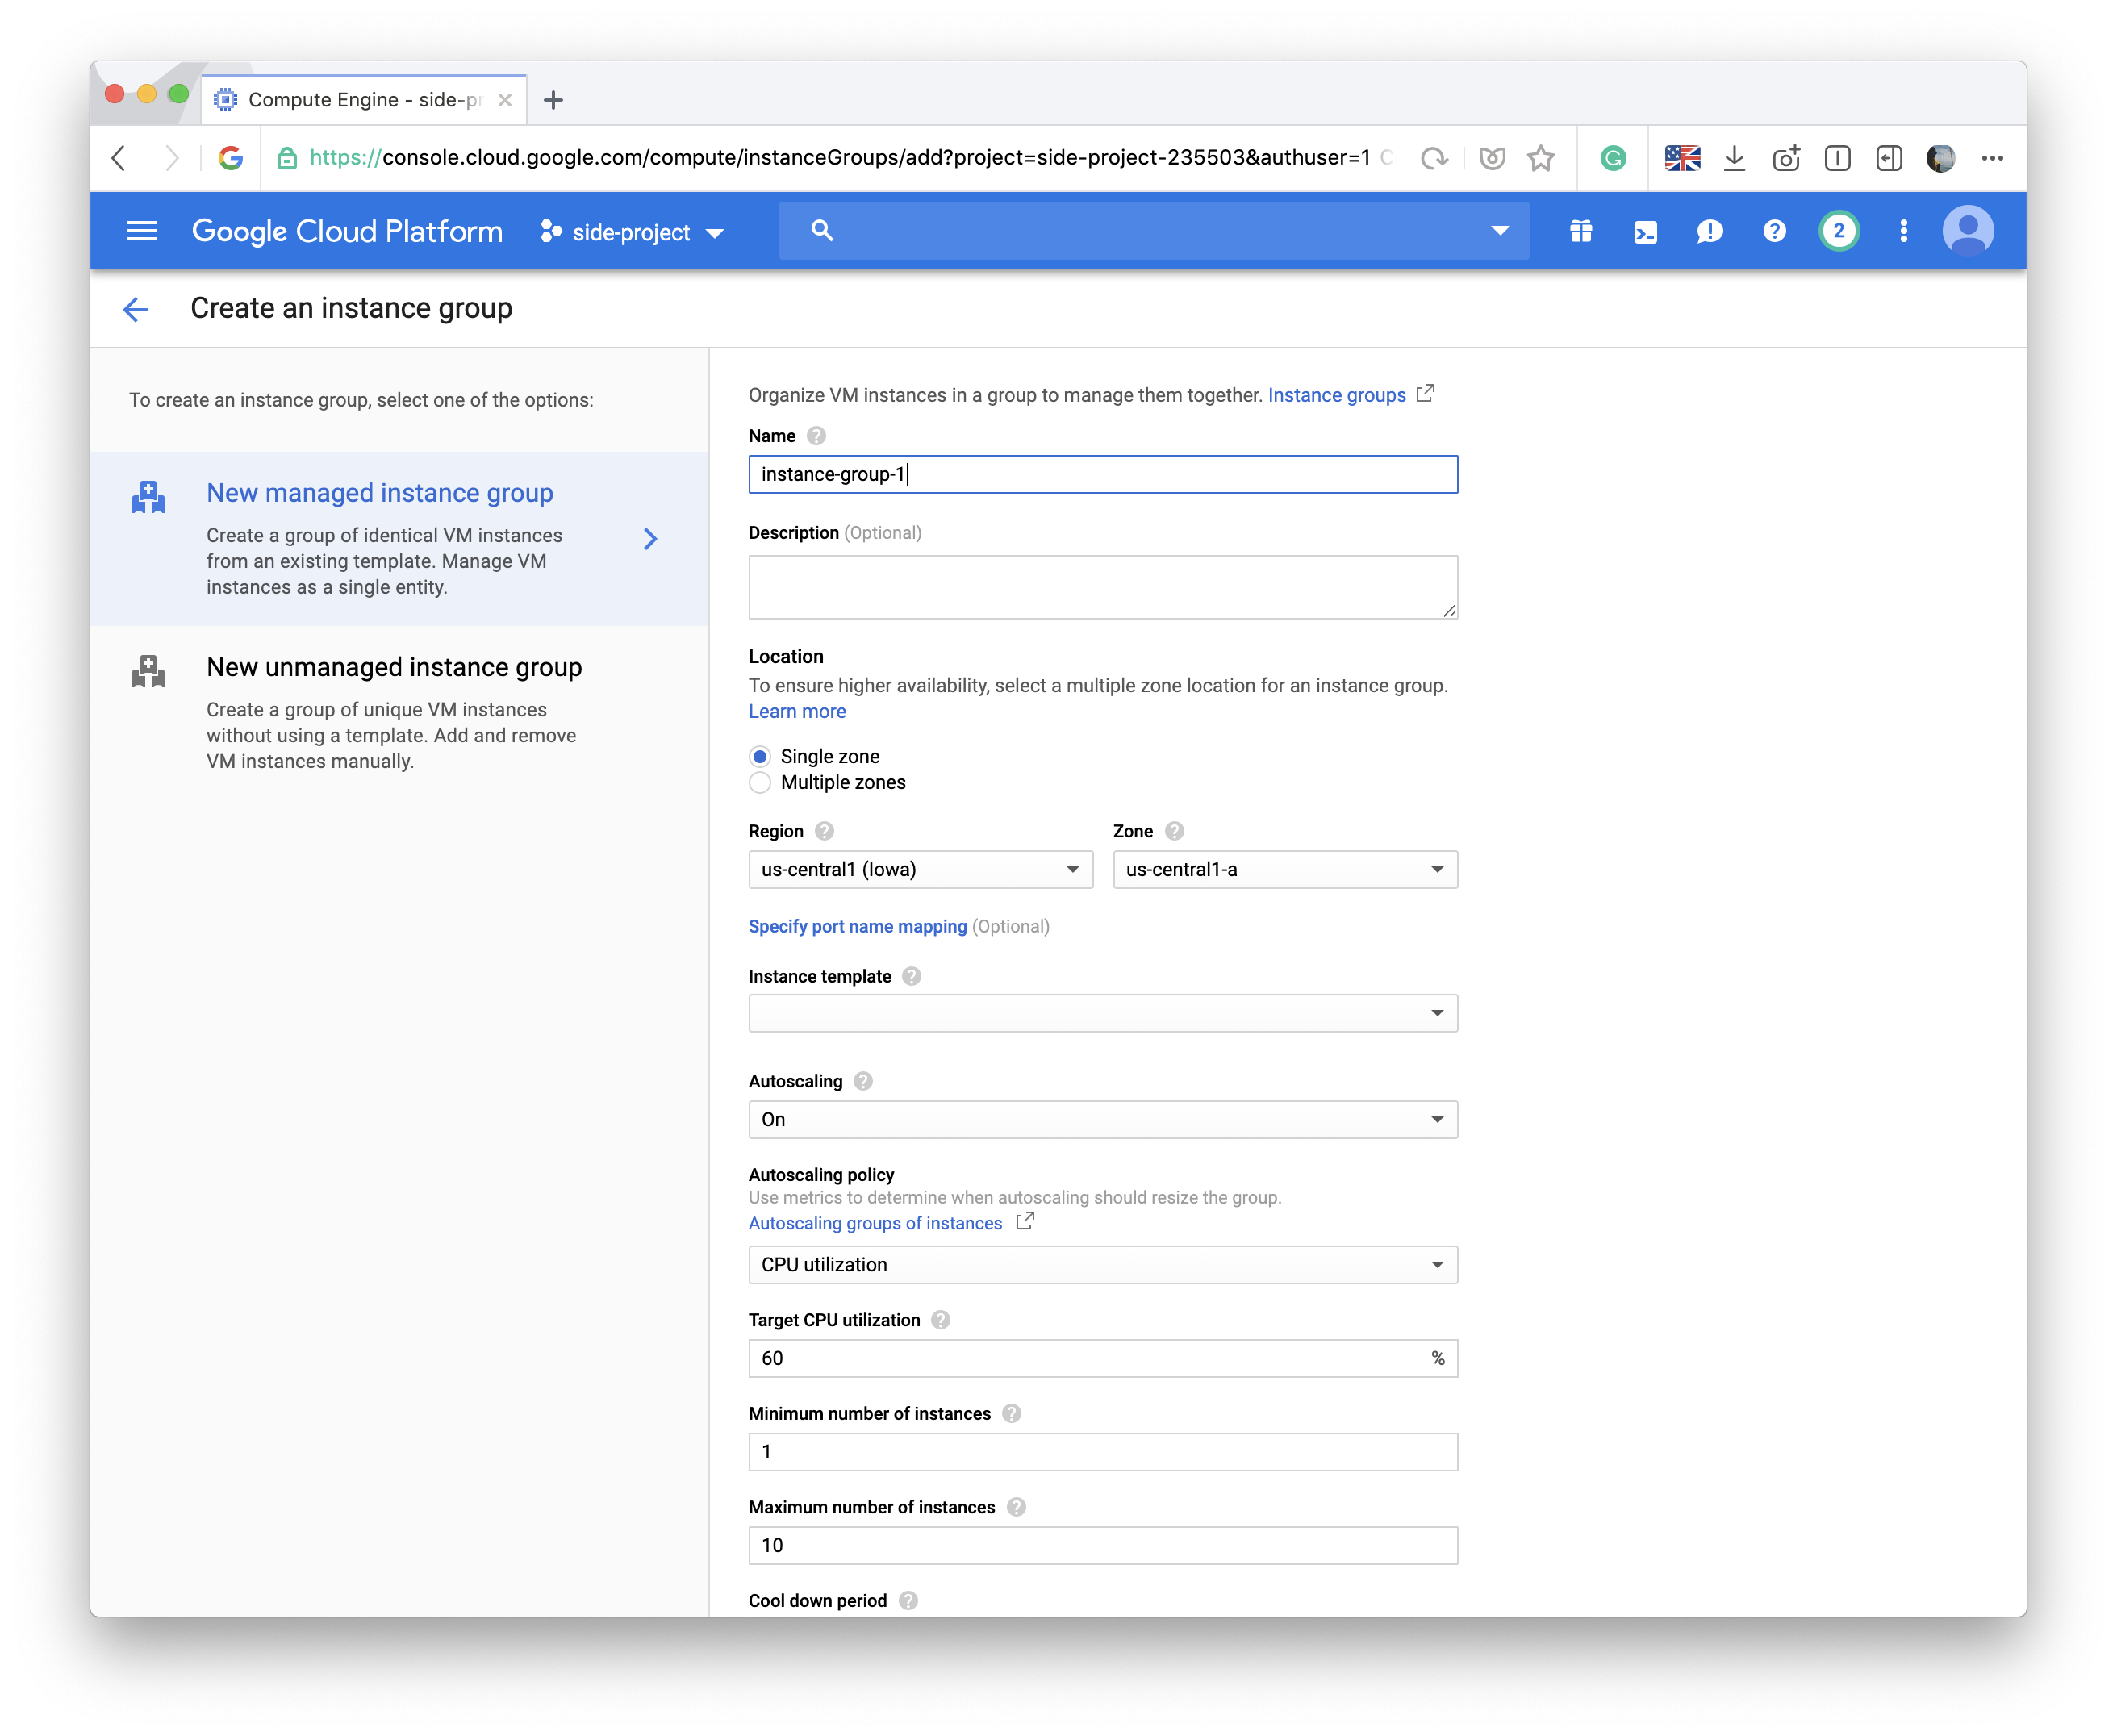Select the Multiple zones radio button
Viewport: 2117px width, 1736px height.
click(x=760, y=783)
